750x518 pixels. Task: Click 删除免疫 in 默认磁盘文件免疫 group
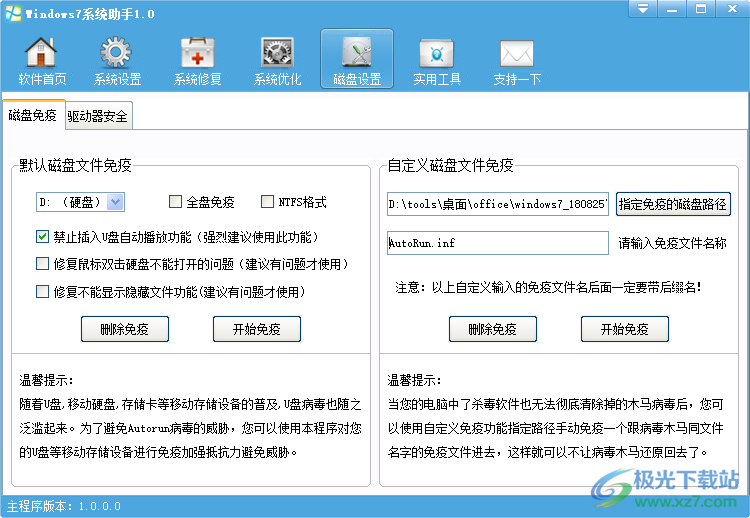(125, 329)
